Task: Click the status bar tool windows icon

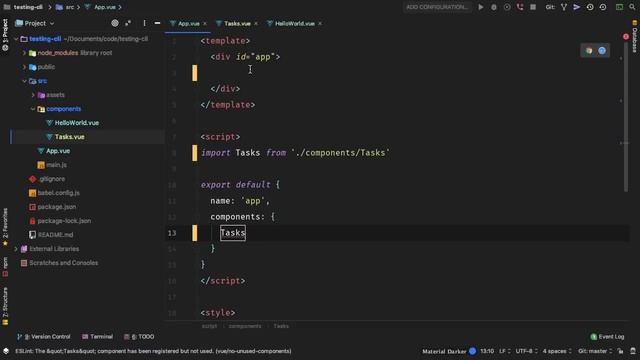Action: (6, 351)
